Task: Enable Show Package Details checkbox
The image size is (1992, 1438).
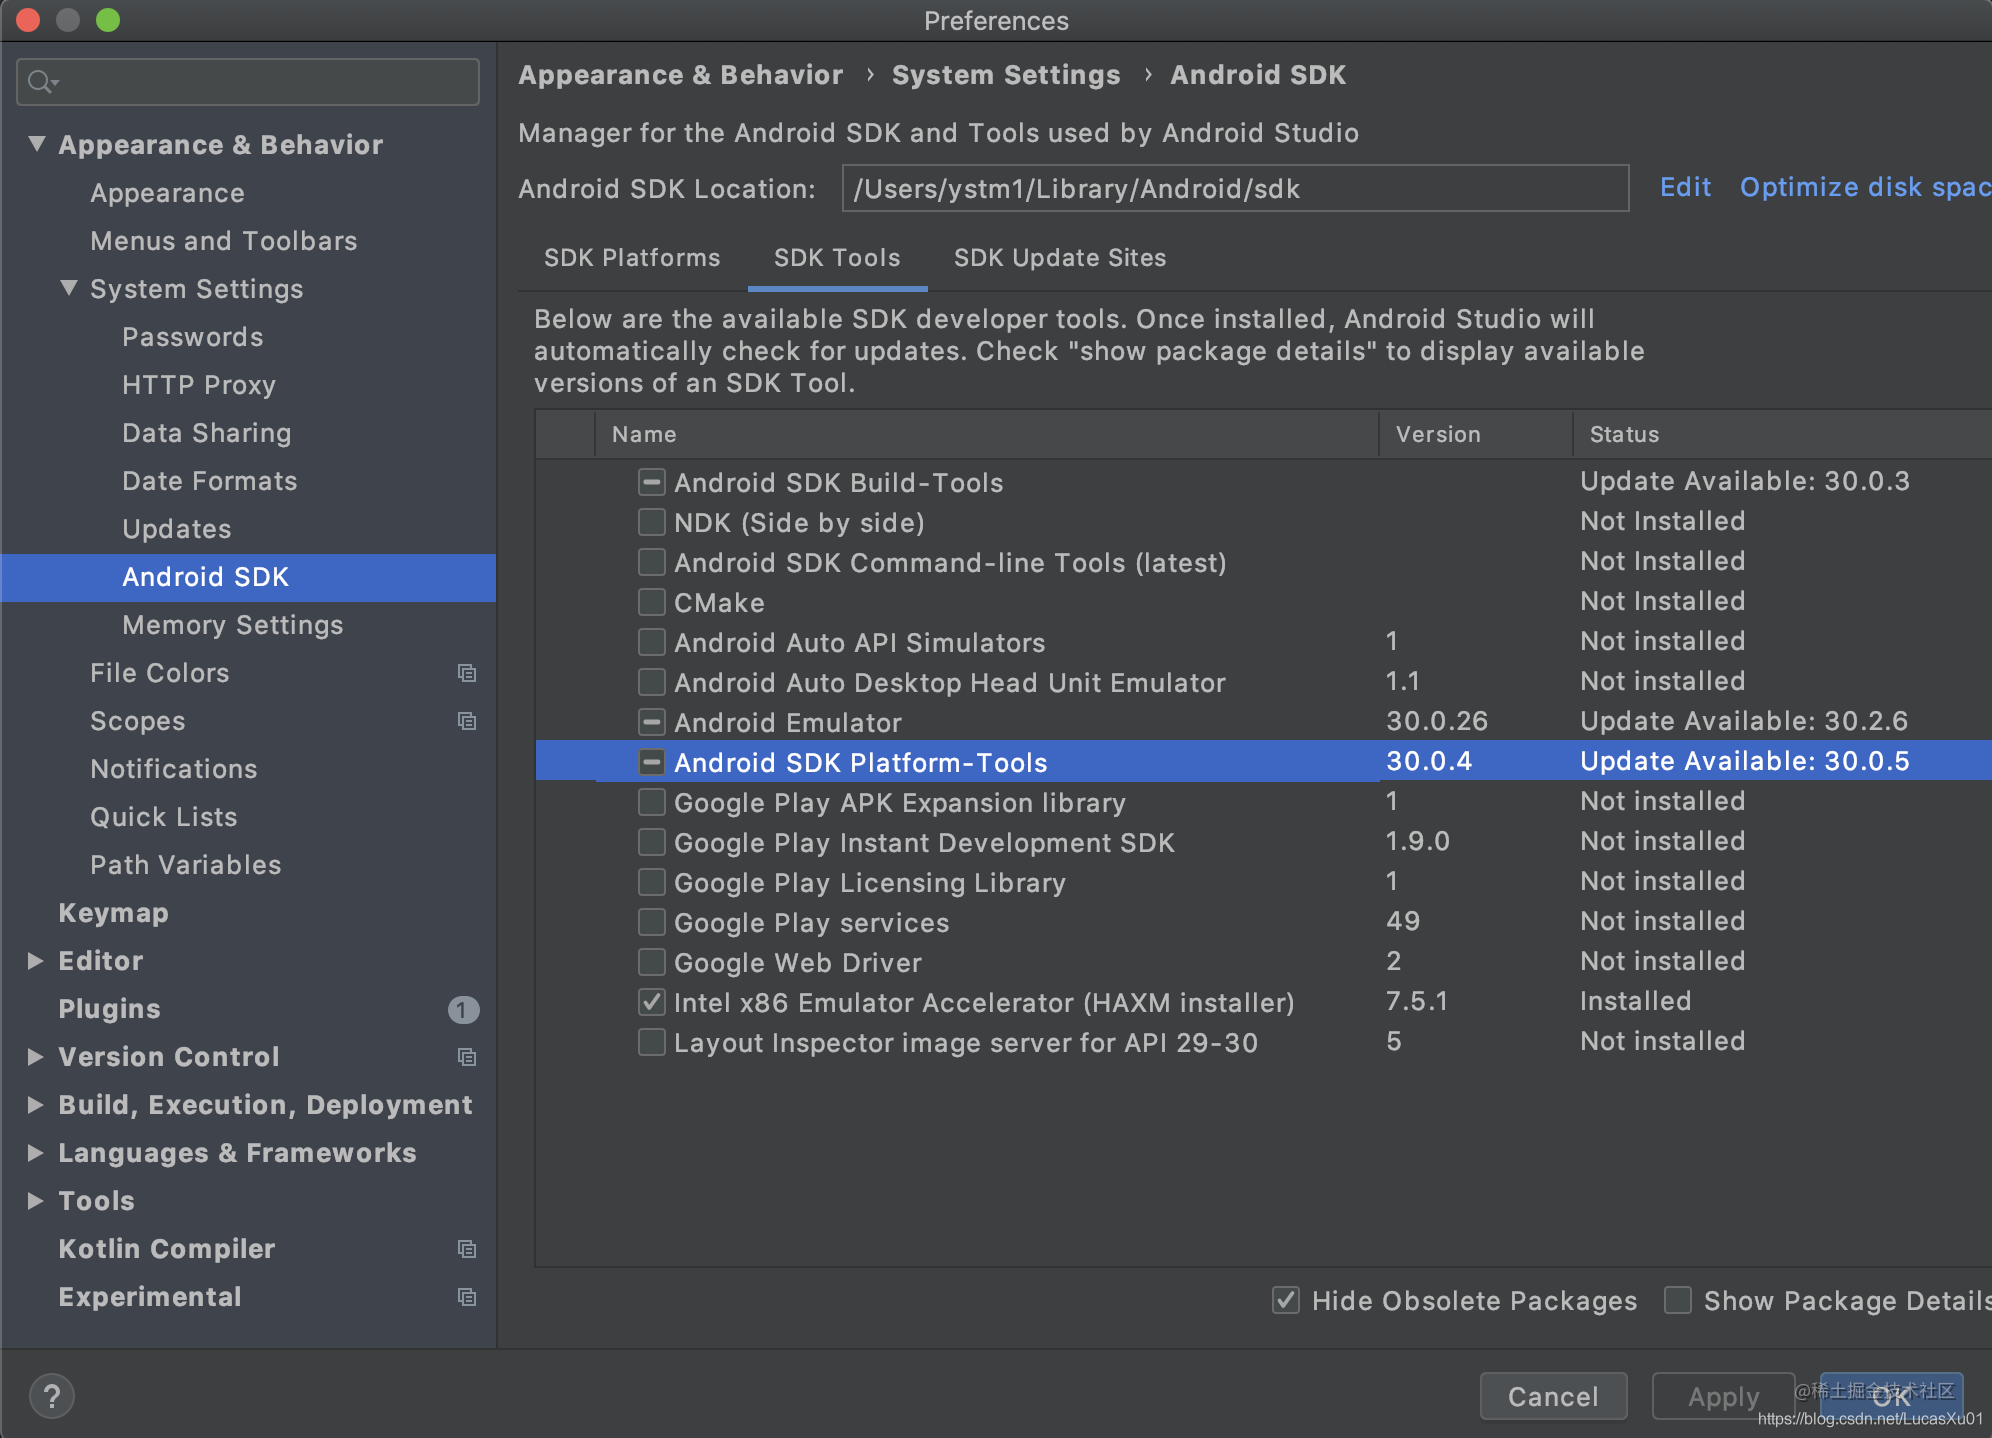Action: tap(1678, 1300)
